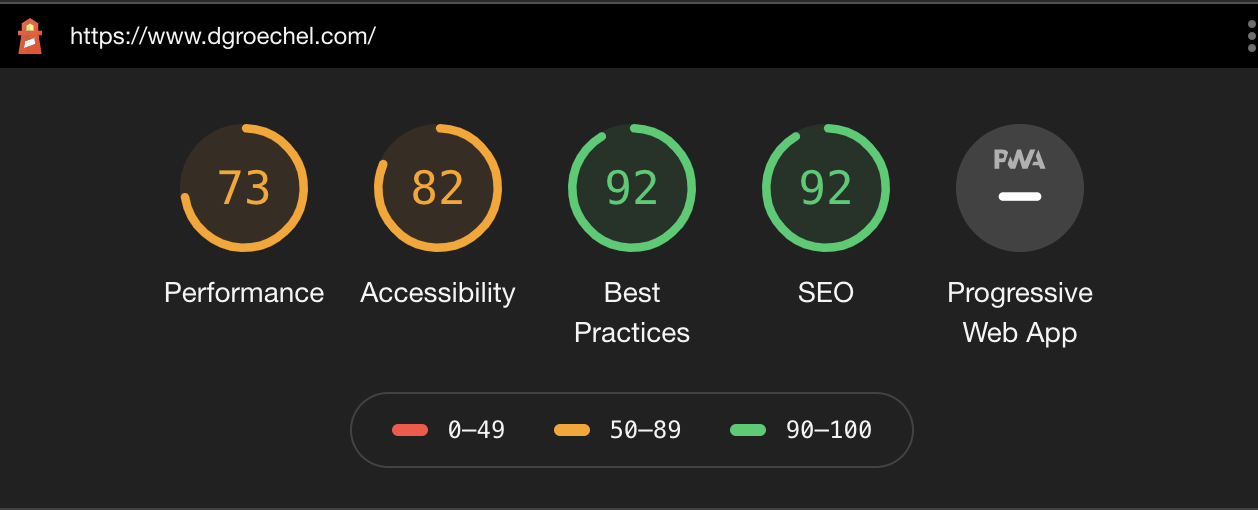This screenshot has height=510, width=1258.
Task: Open the three-dot tools menu
Action: [1251, 36]
